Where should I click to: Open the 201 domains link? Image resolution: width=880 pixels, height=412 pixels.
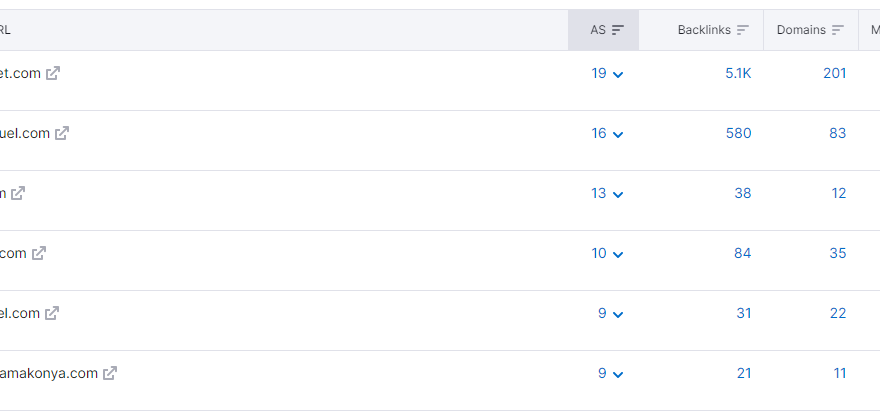[835, 73]
